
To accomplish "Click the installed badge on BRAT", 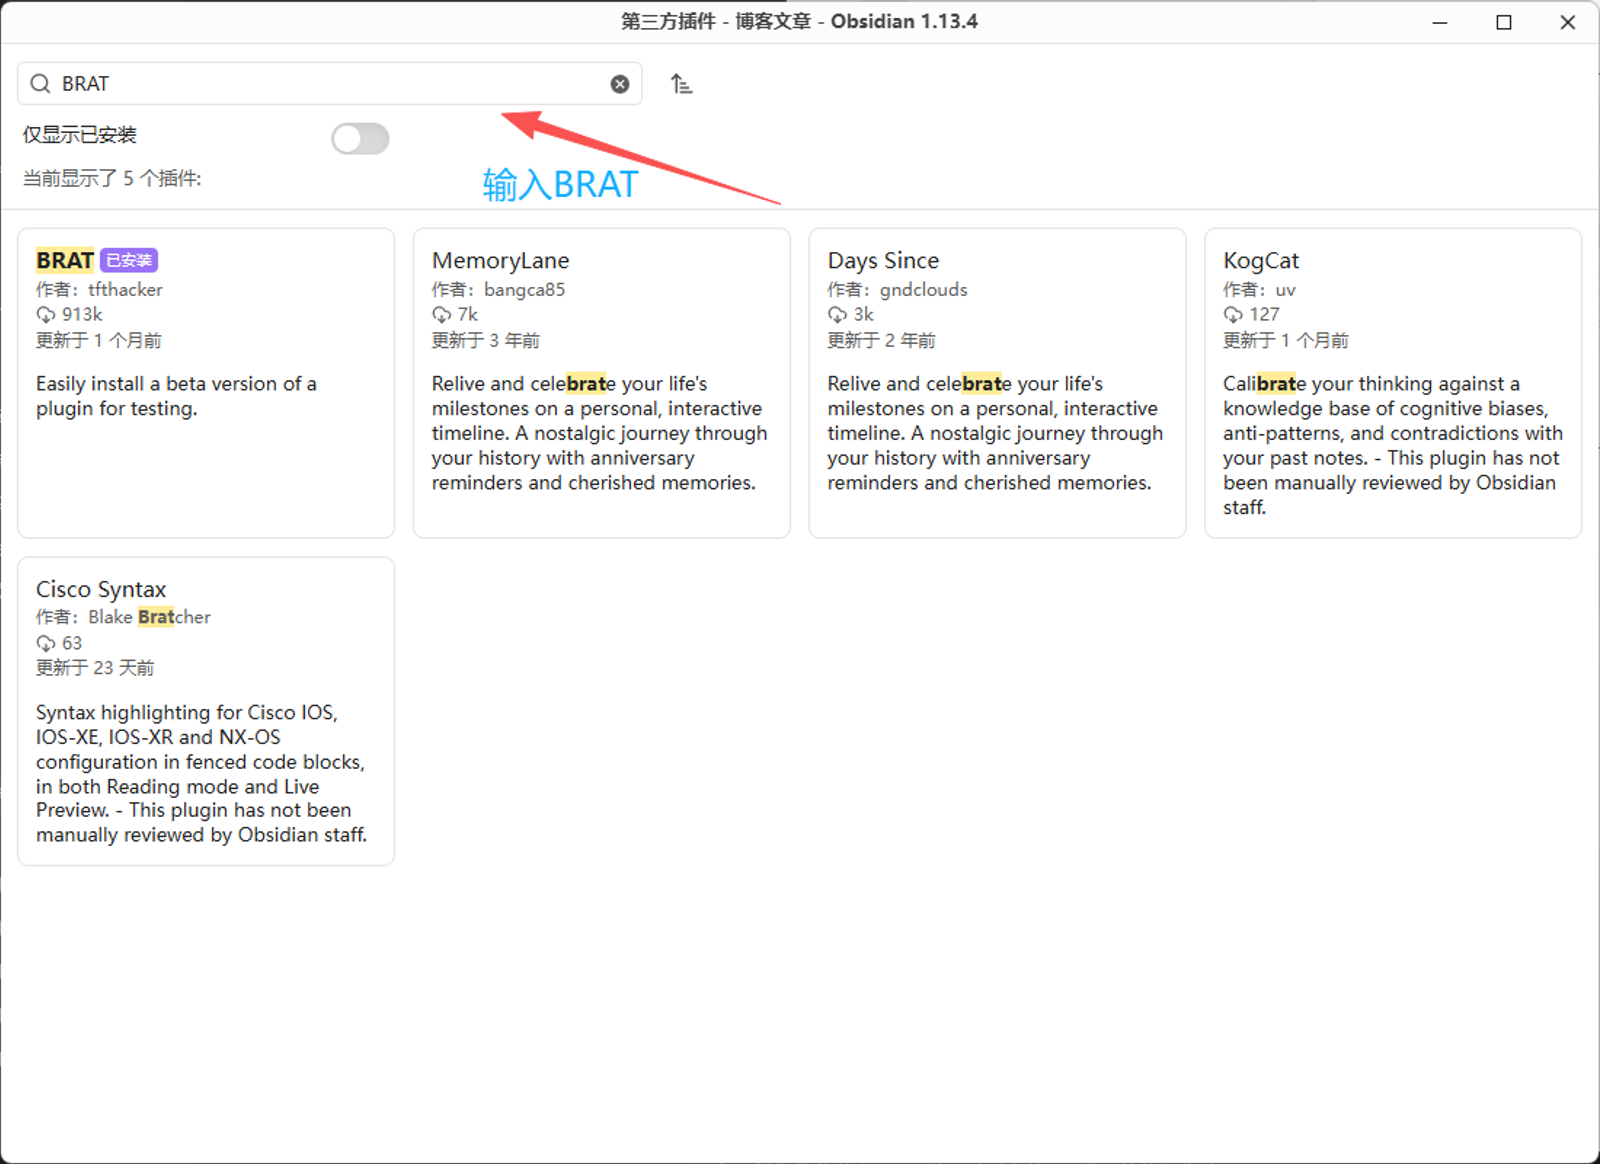I will click(x=129, y=261).
